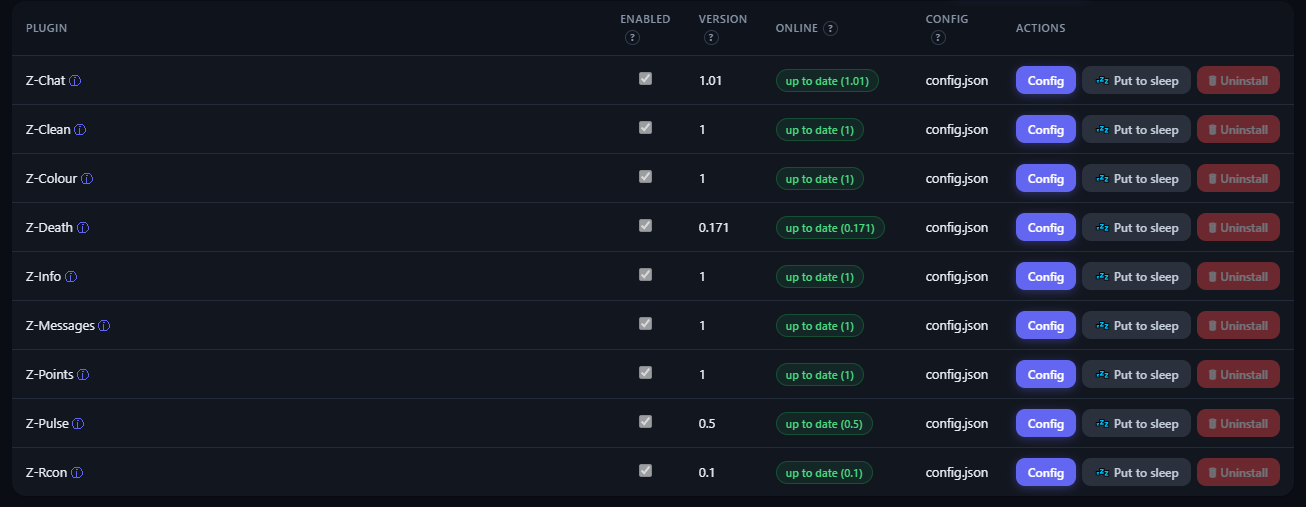
Task: Click the up to date (0.171) badge
Action: coord(830,228)
